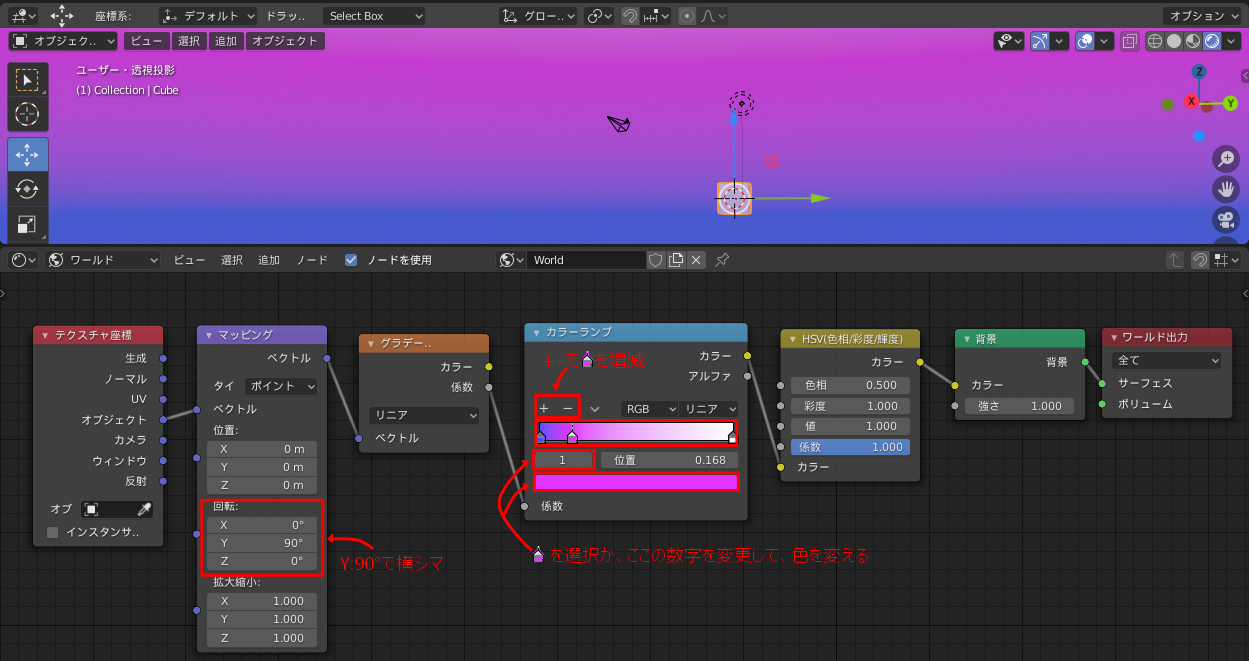Switch to Solid viewport shading

tap(1172, 41)
